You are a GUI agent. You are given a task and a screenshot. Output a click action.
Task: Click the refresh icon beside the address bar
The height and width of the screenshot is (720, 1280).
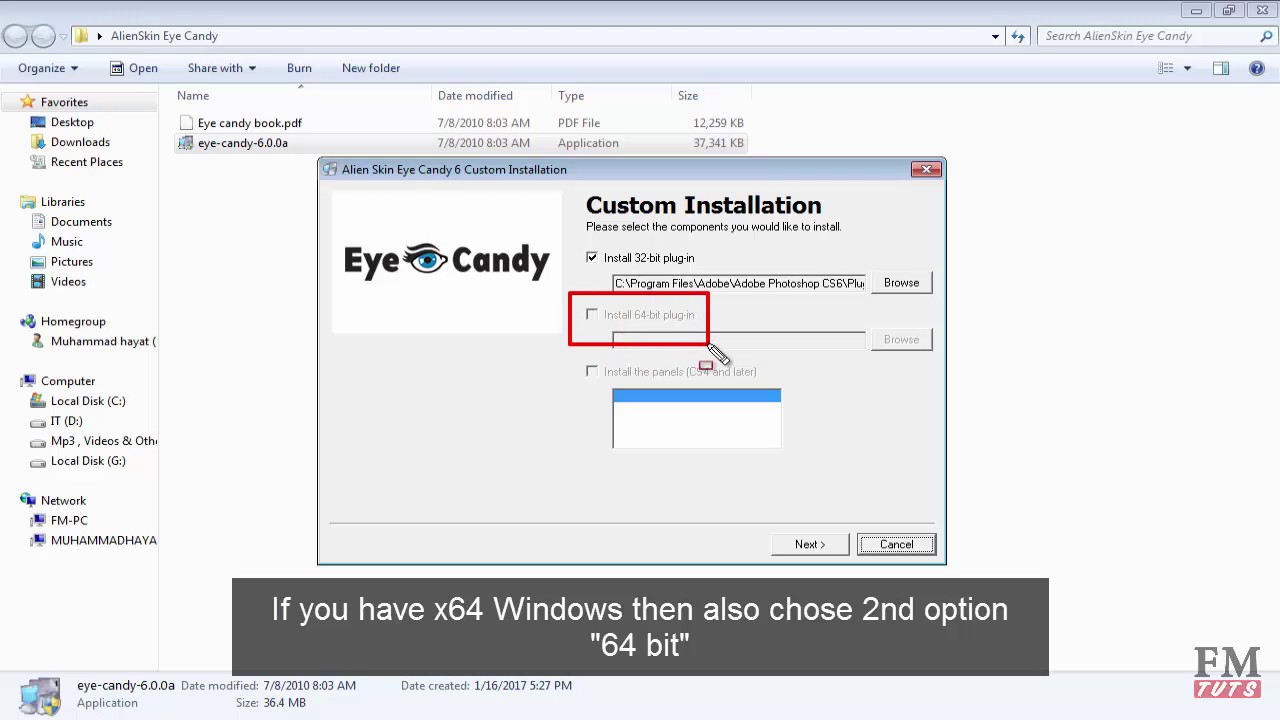coord(1018,36)
